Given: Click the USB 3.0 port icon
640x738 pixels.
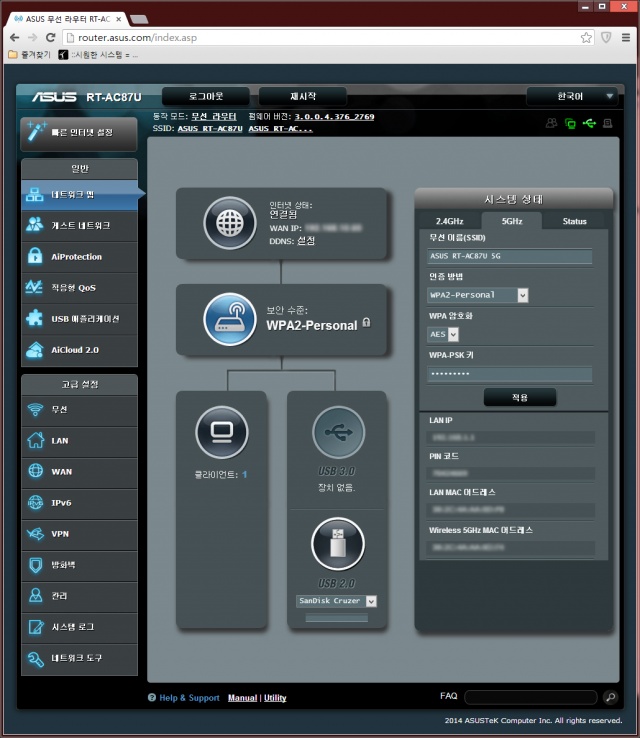Looking at the screenshot, I should [338, 432].
